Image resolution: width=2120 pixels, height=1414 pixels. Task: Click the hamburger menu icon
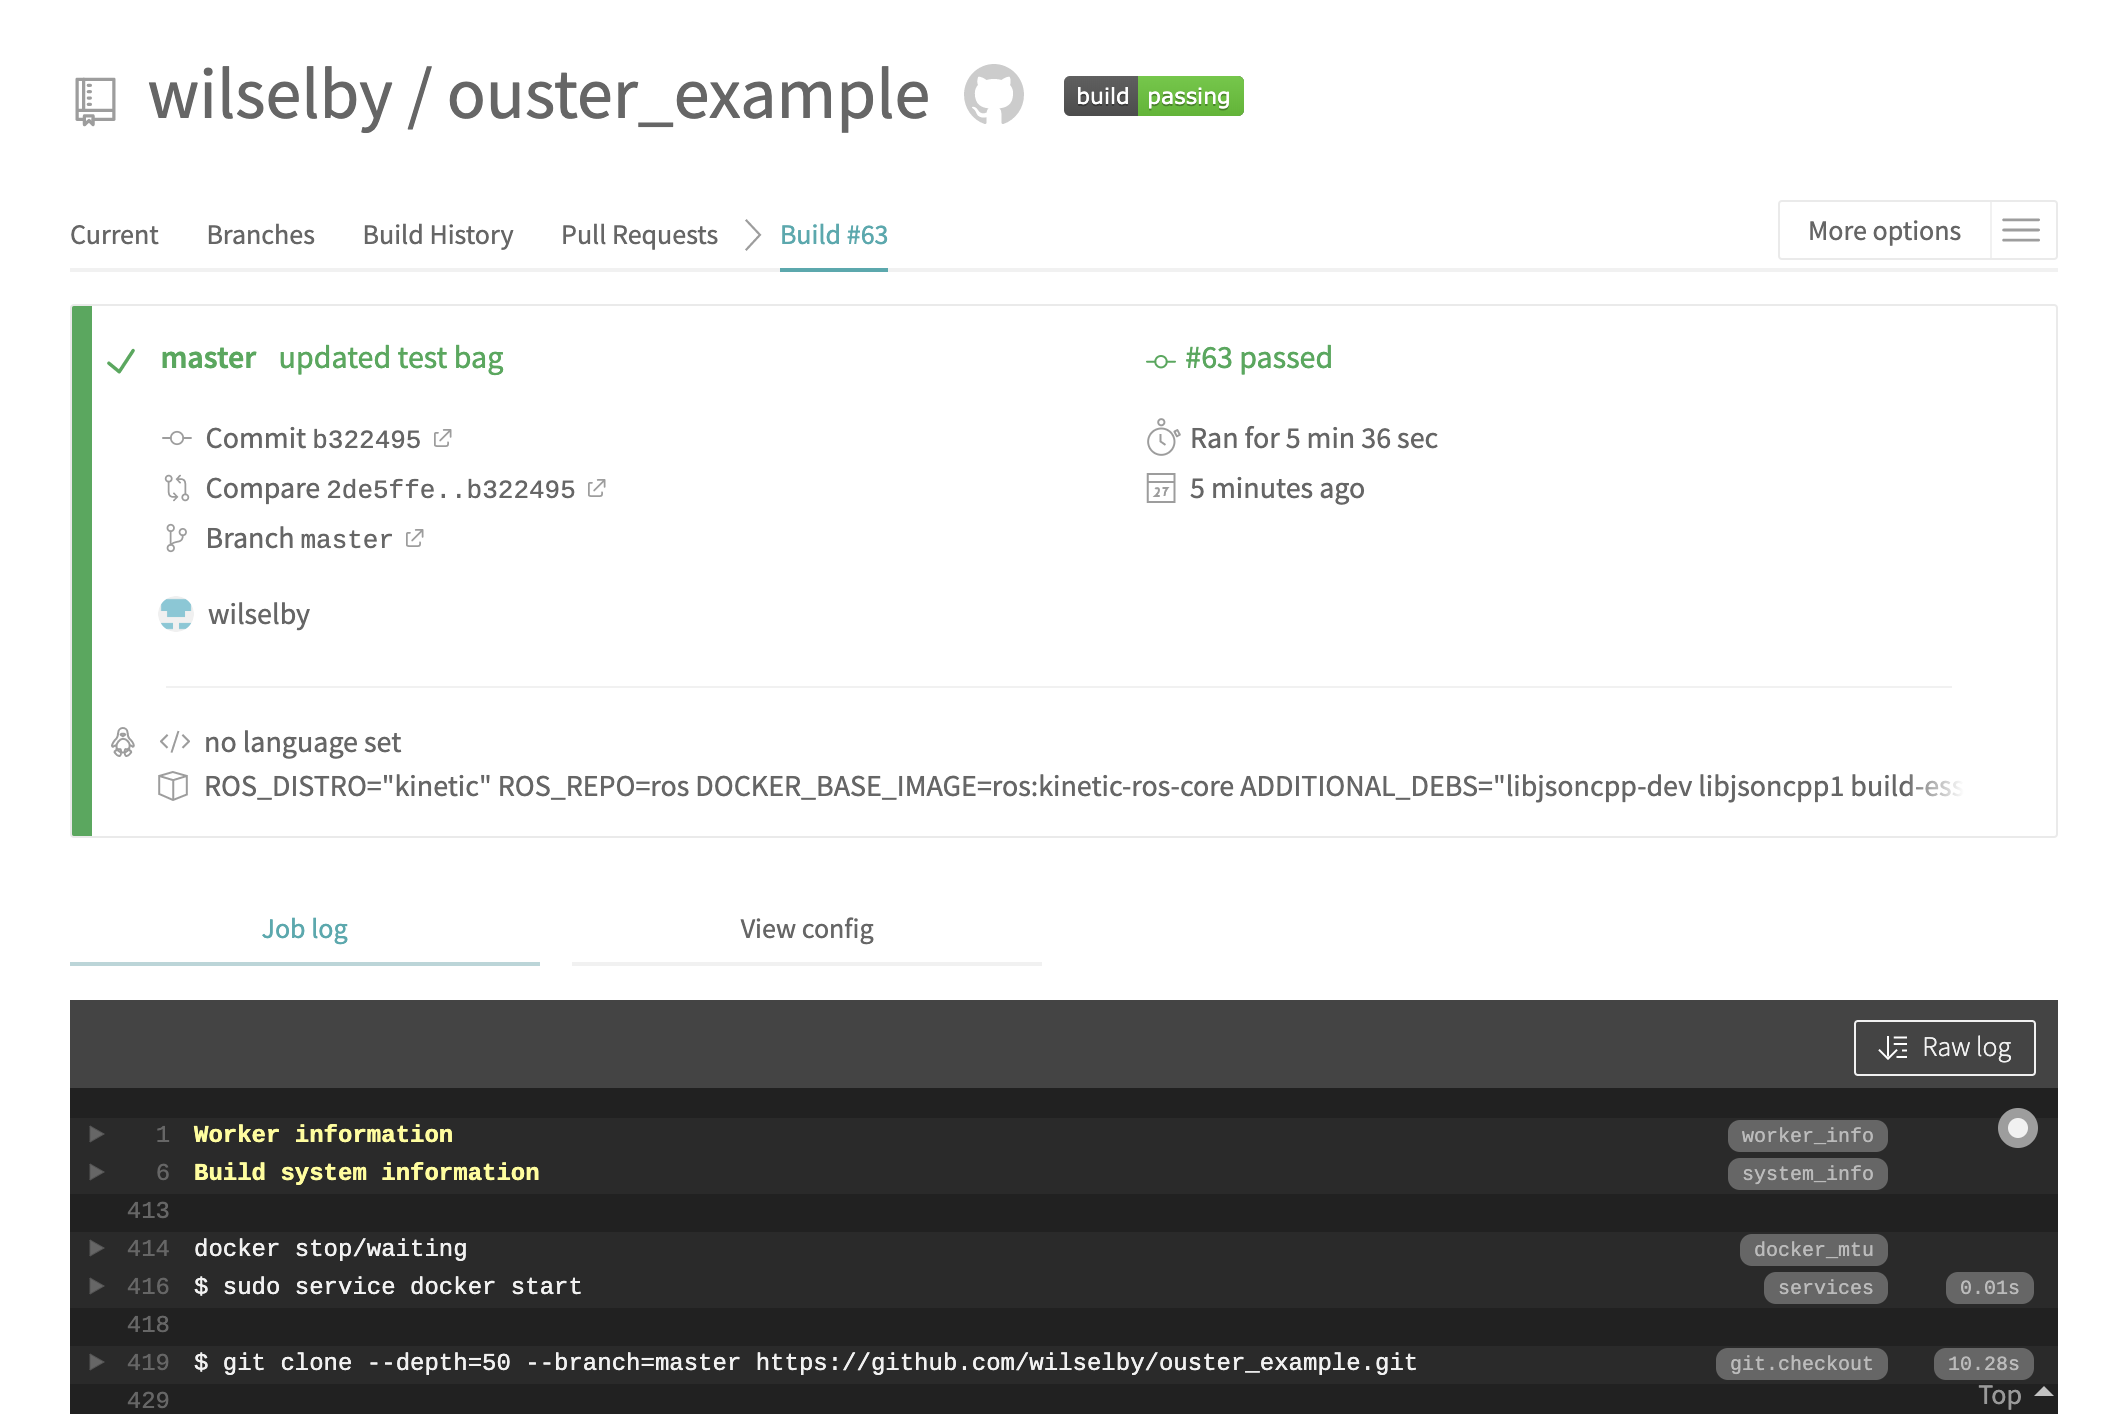click(2021, 231)
